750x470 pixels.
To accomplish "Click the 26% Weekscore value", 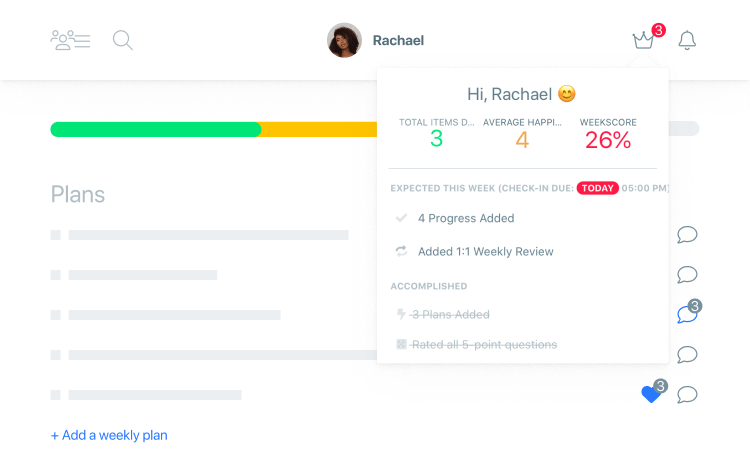I will coord(608,140).
